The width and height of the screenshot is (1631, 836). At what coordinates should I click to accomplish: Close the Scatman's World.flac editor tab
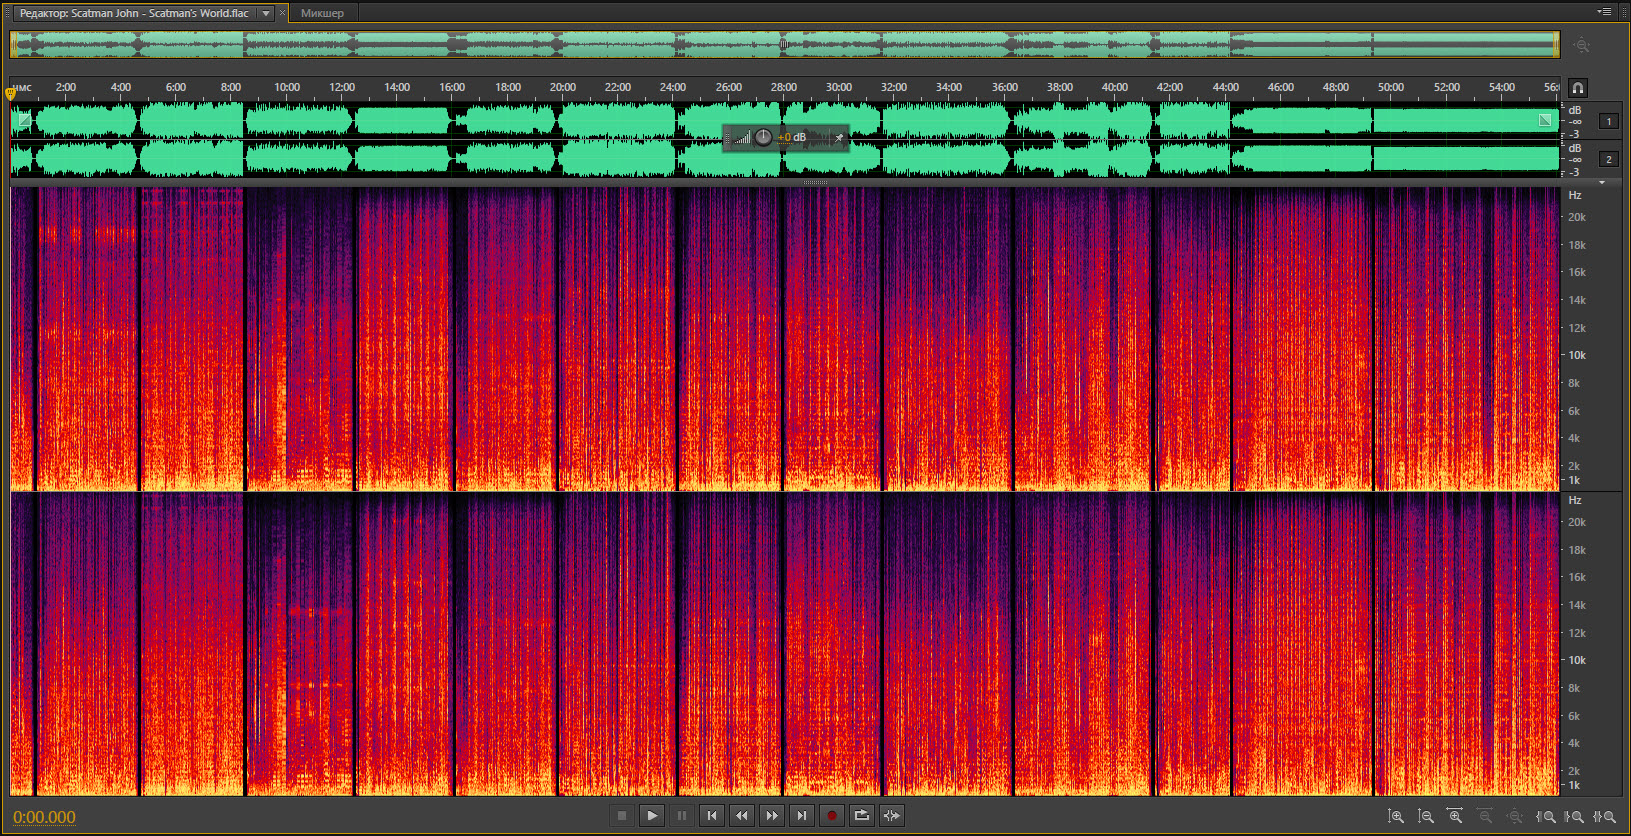pos(282,13)
